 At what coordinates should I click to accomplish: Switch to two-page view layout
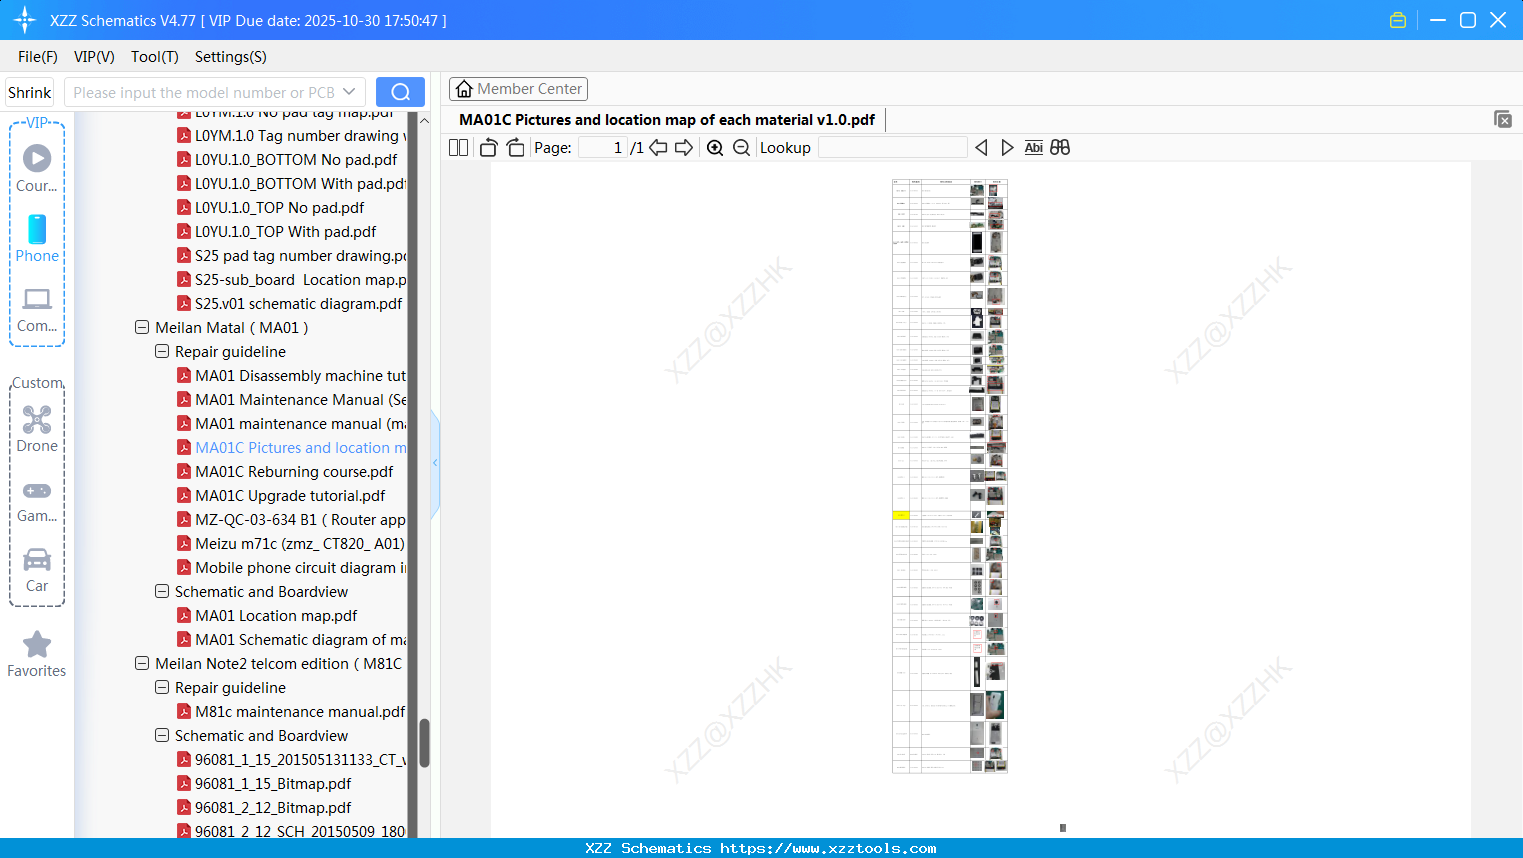pyautogui.click(x=458, y=148)
